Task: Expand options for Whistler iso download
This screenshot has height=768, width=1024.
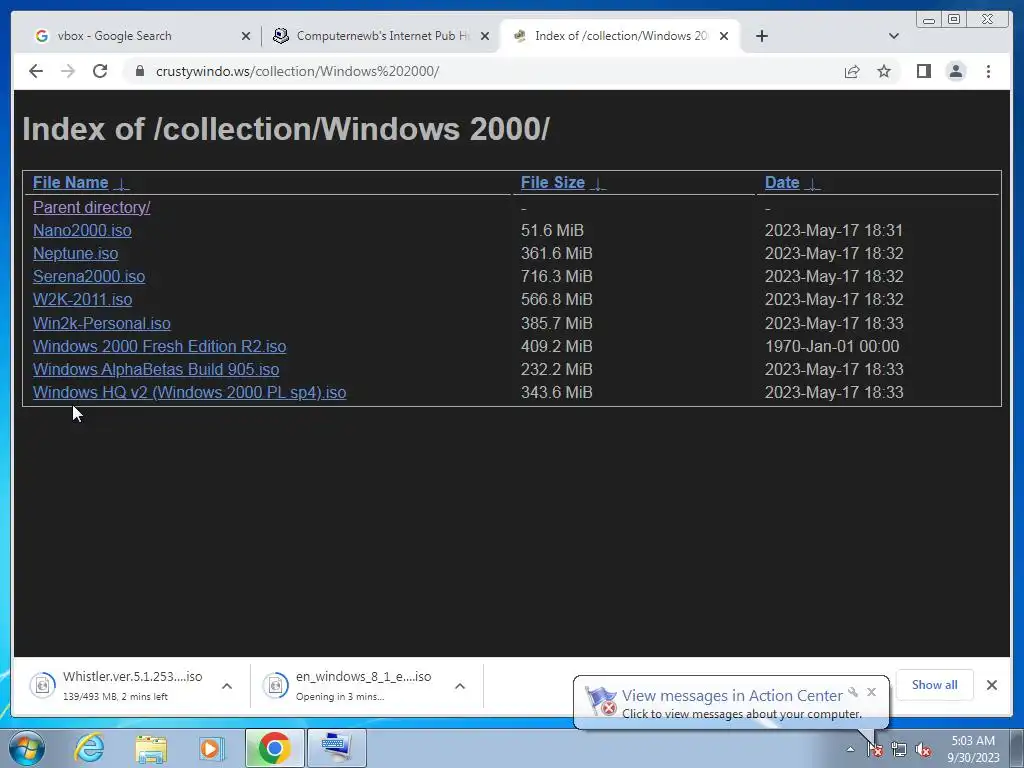Action: click(227, 686)
